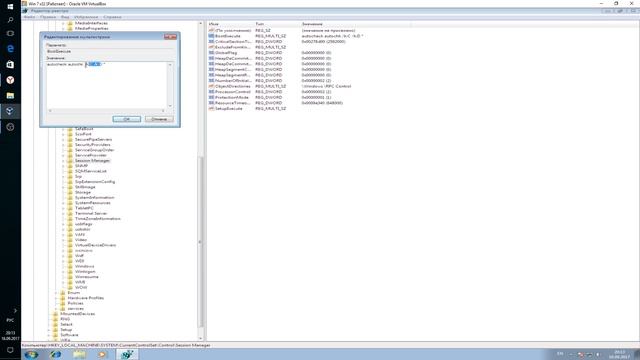This screenshot has height=360, width=640.
Task: Confirm the multi-string edit dialog with OK
Action: [127, 119]
